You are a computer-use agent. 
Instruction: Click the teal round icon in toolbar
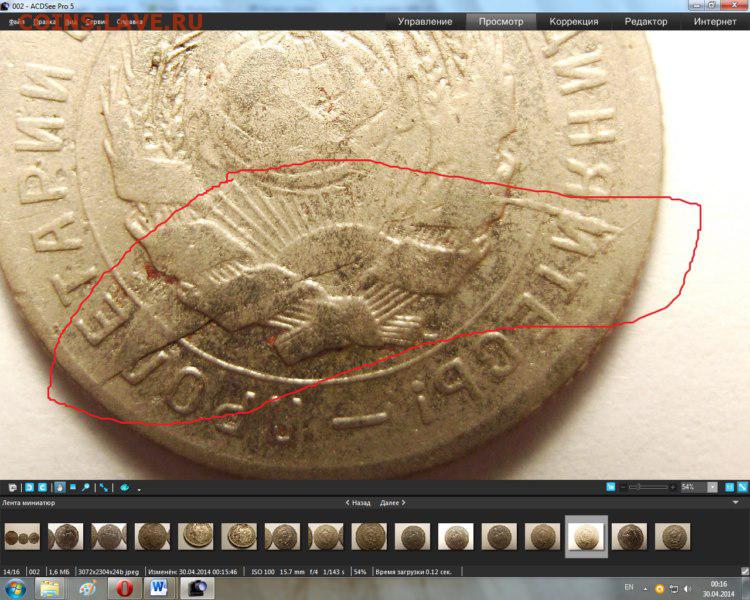point(125,488)
